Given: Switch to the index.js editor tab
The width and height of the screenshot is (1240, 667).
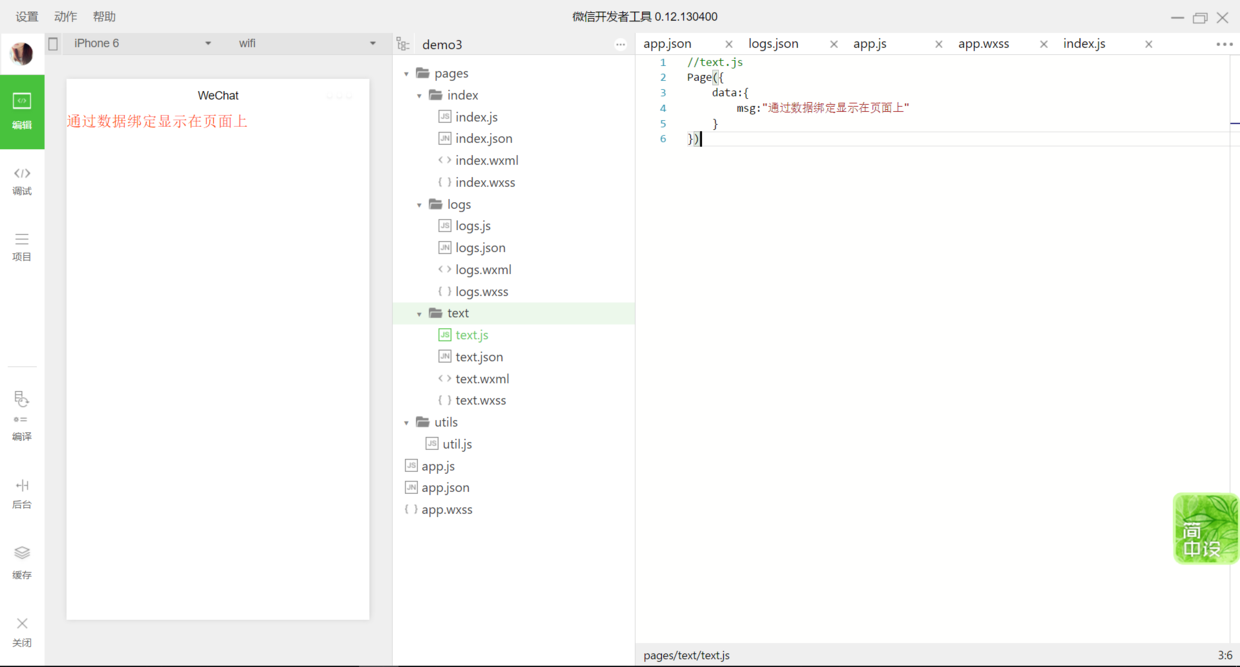Looking at the screenshot, I should 1084,44.
